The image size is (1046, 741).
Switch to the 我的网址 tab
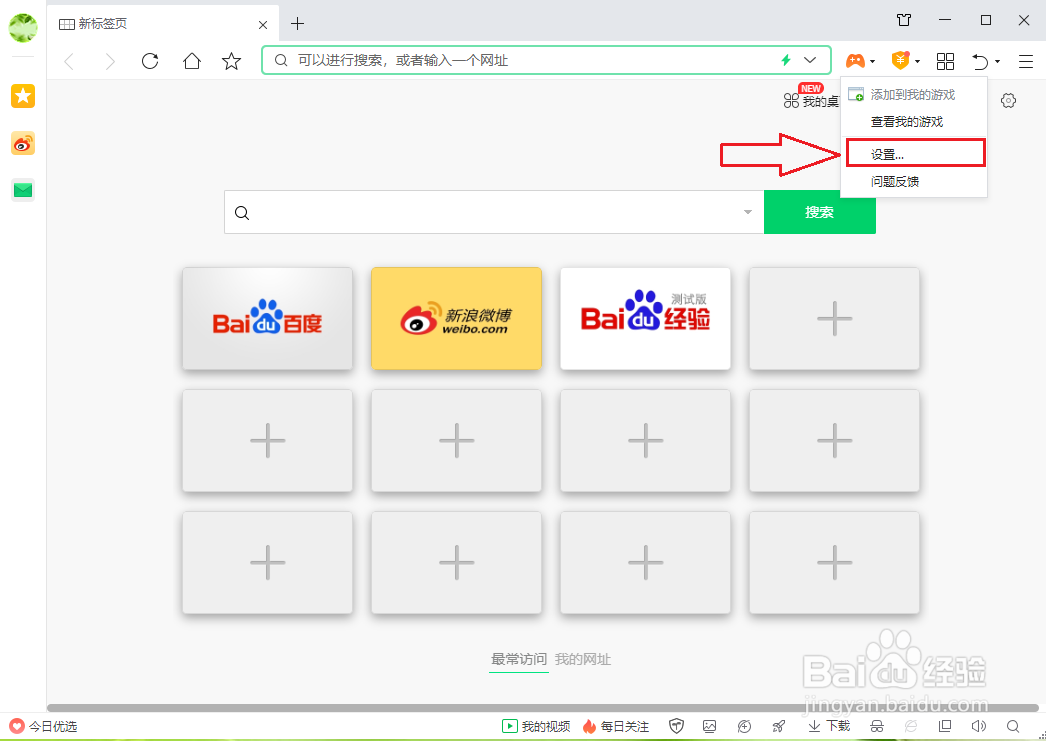pyautogui.click(x=585, y=659)
